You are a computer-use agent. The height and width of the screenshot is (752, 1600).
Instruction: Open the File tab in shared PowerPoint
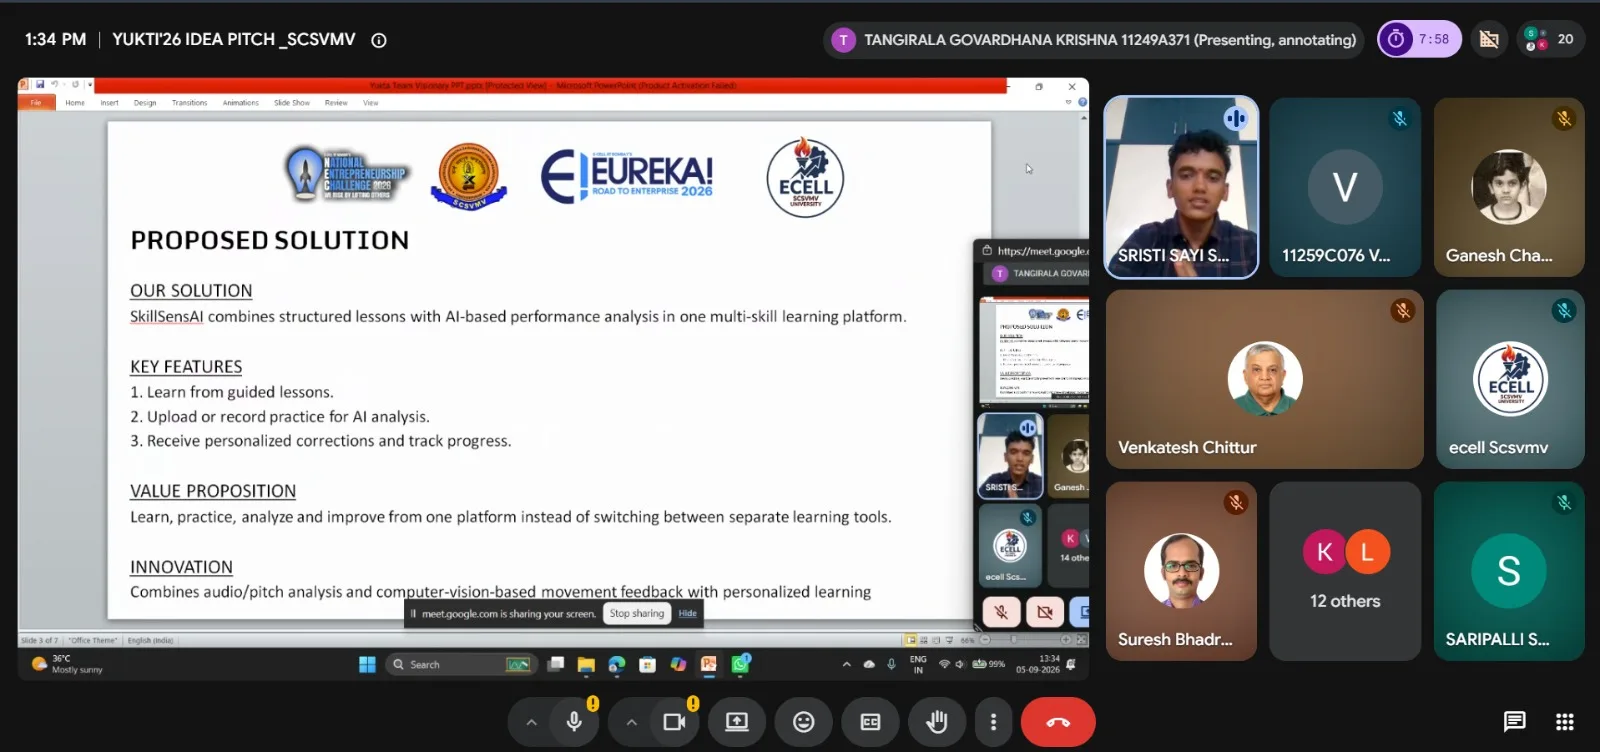click(36, 102)
